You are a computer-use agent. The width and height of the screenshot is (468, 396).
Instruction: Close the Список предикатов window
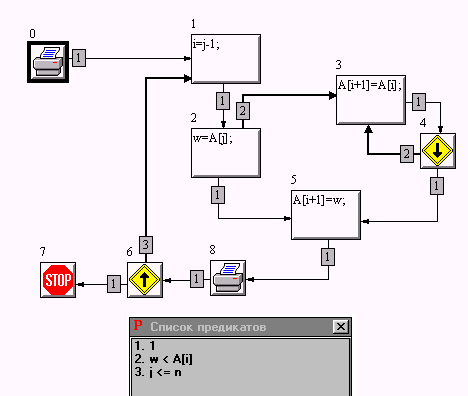(x=341, y=327)
